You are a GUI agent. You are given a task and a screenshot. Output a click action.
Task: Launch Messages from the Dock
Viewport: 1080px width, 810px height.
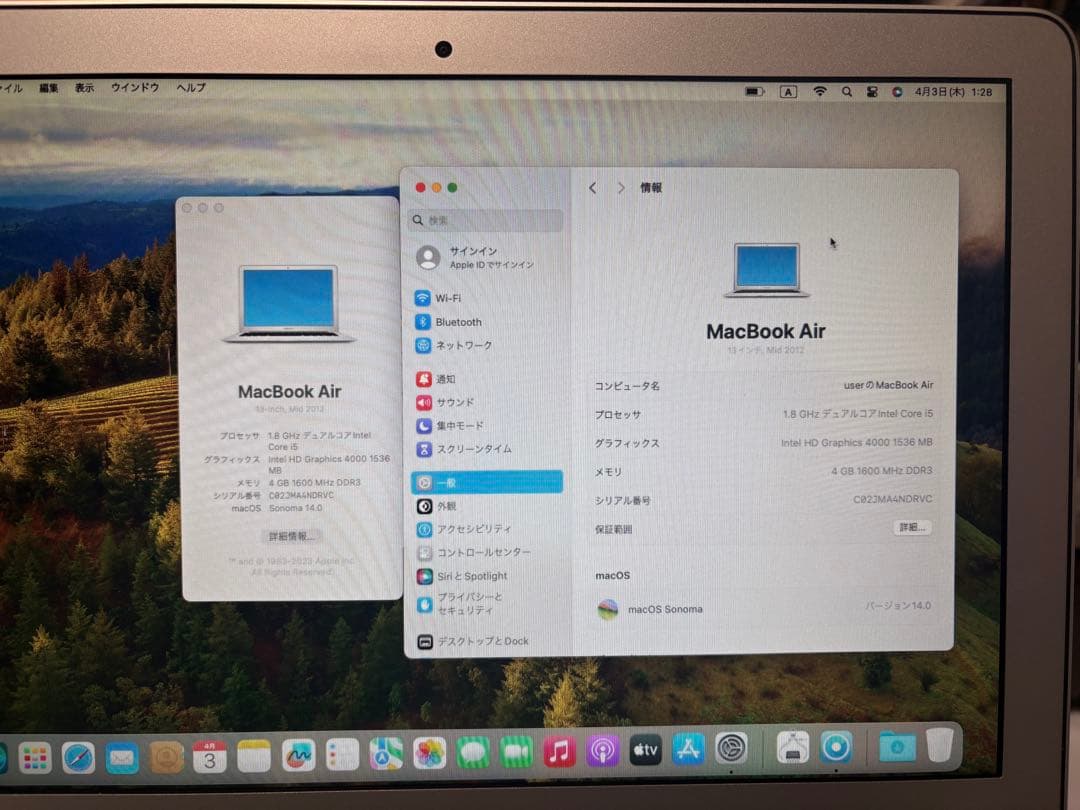pos(472,752)
